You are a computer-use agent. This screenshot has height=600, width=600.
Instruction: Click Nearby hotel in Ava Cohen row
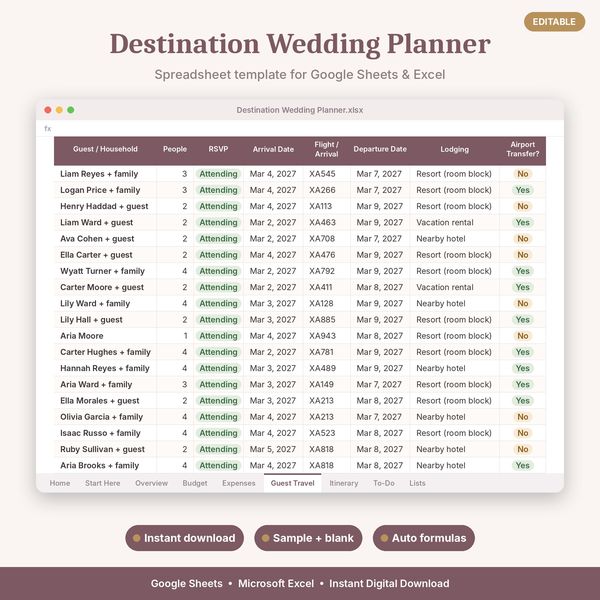441,238
